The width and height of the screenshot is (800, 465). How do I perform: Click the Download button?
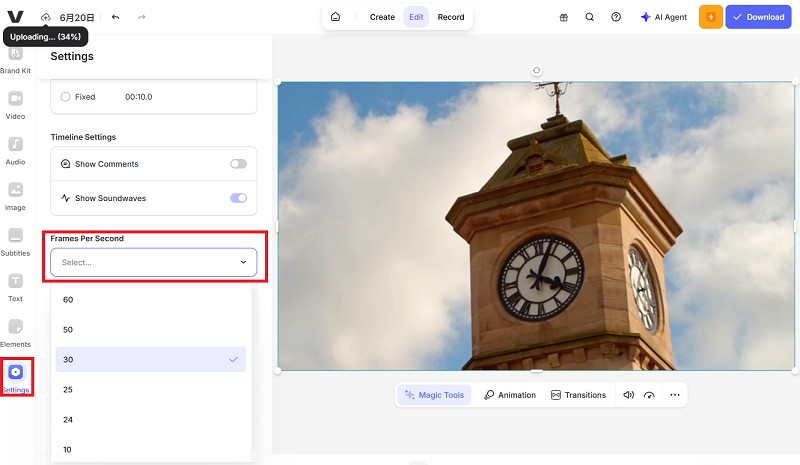[x=757, y=17]
